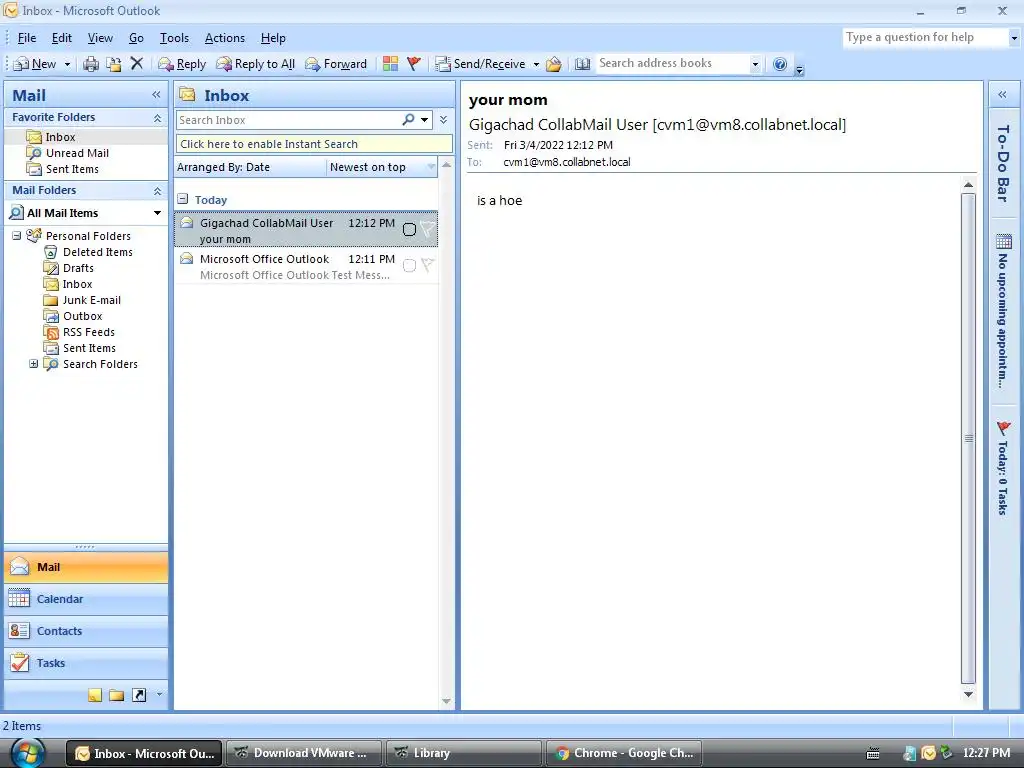The width and height of the screenshot is (1024, 768).
Task: Click envelope icon of Microsoft Office Outlook message
Action: pos(187,259)
